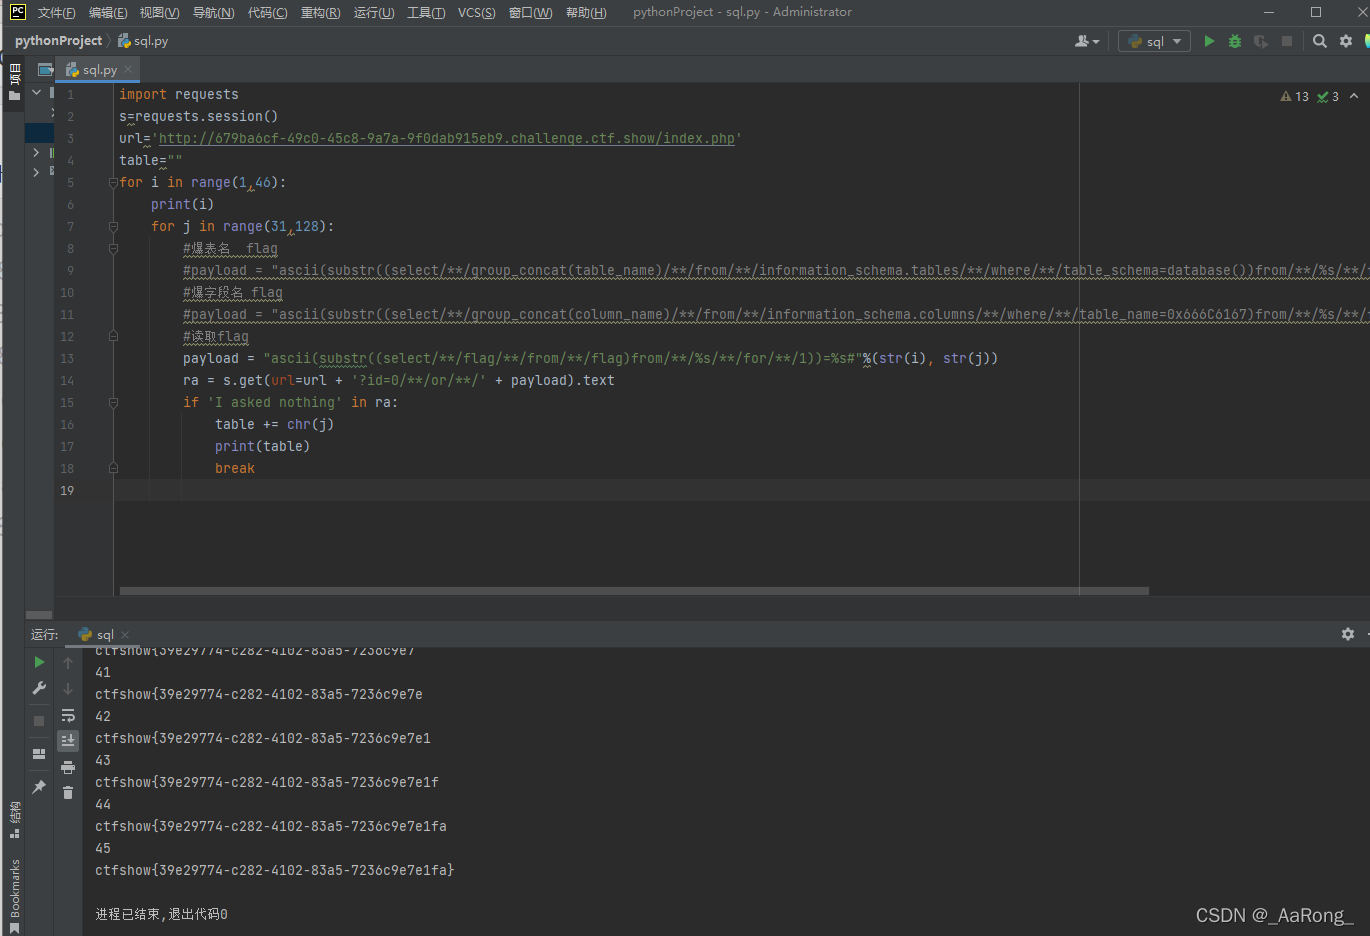Viewport: 1370px width, 936px height.
Task: Open the 视图(V) menu
Action: click(x=159, y=12)
